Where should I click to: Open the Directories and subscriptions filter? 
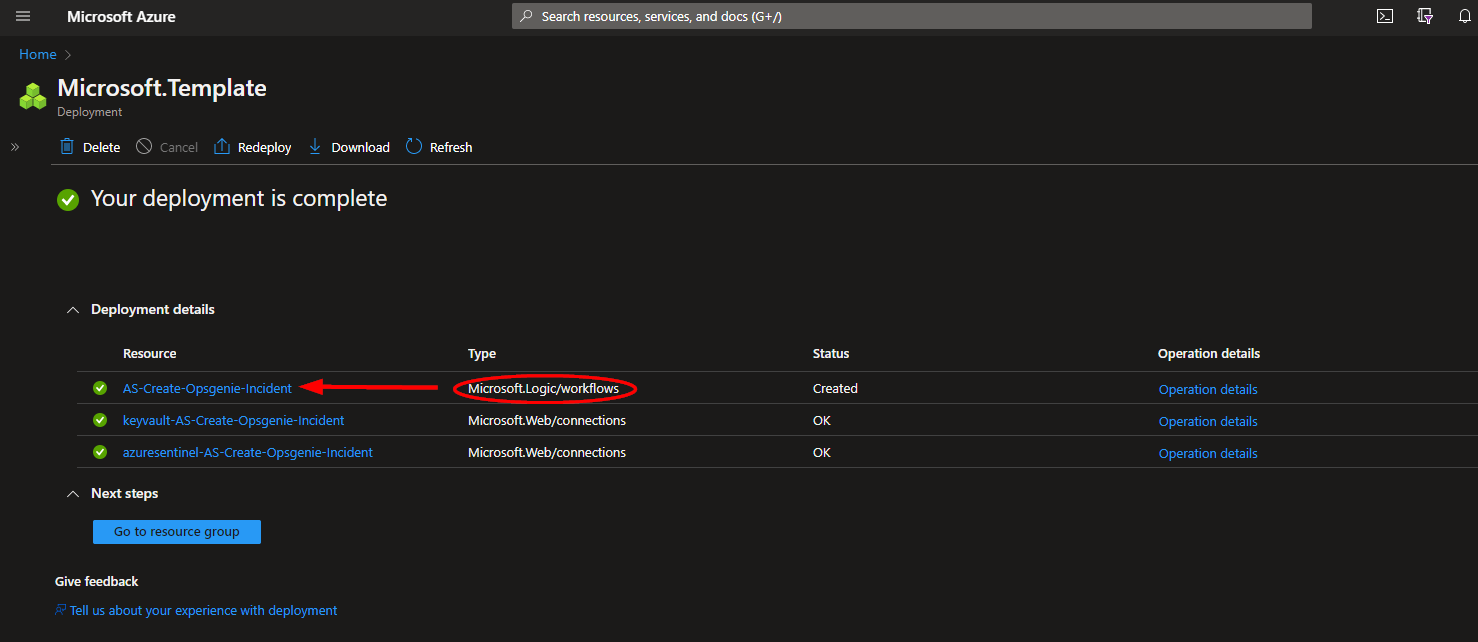point(1425,16)
